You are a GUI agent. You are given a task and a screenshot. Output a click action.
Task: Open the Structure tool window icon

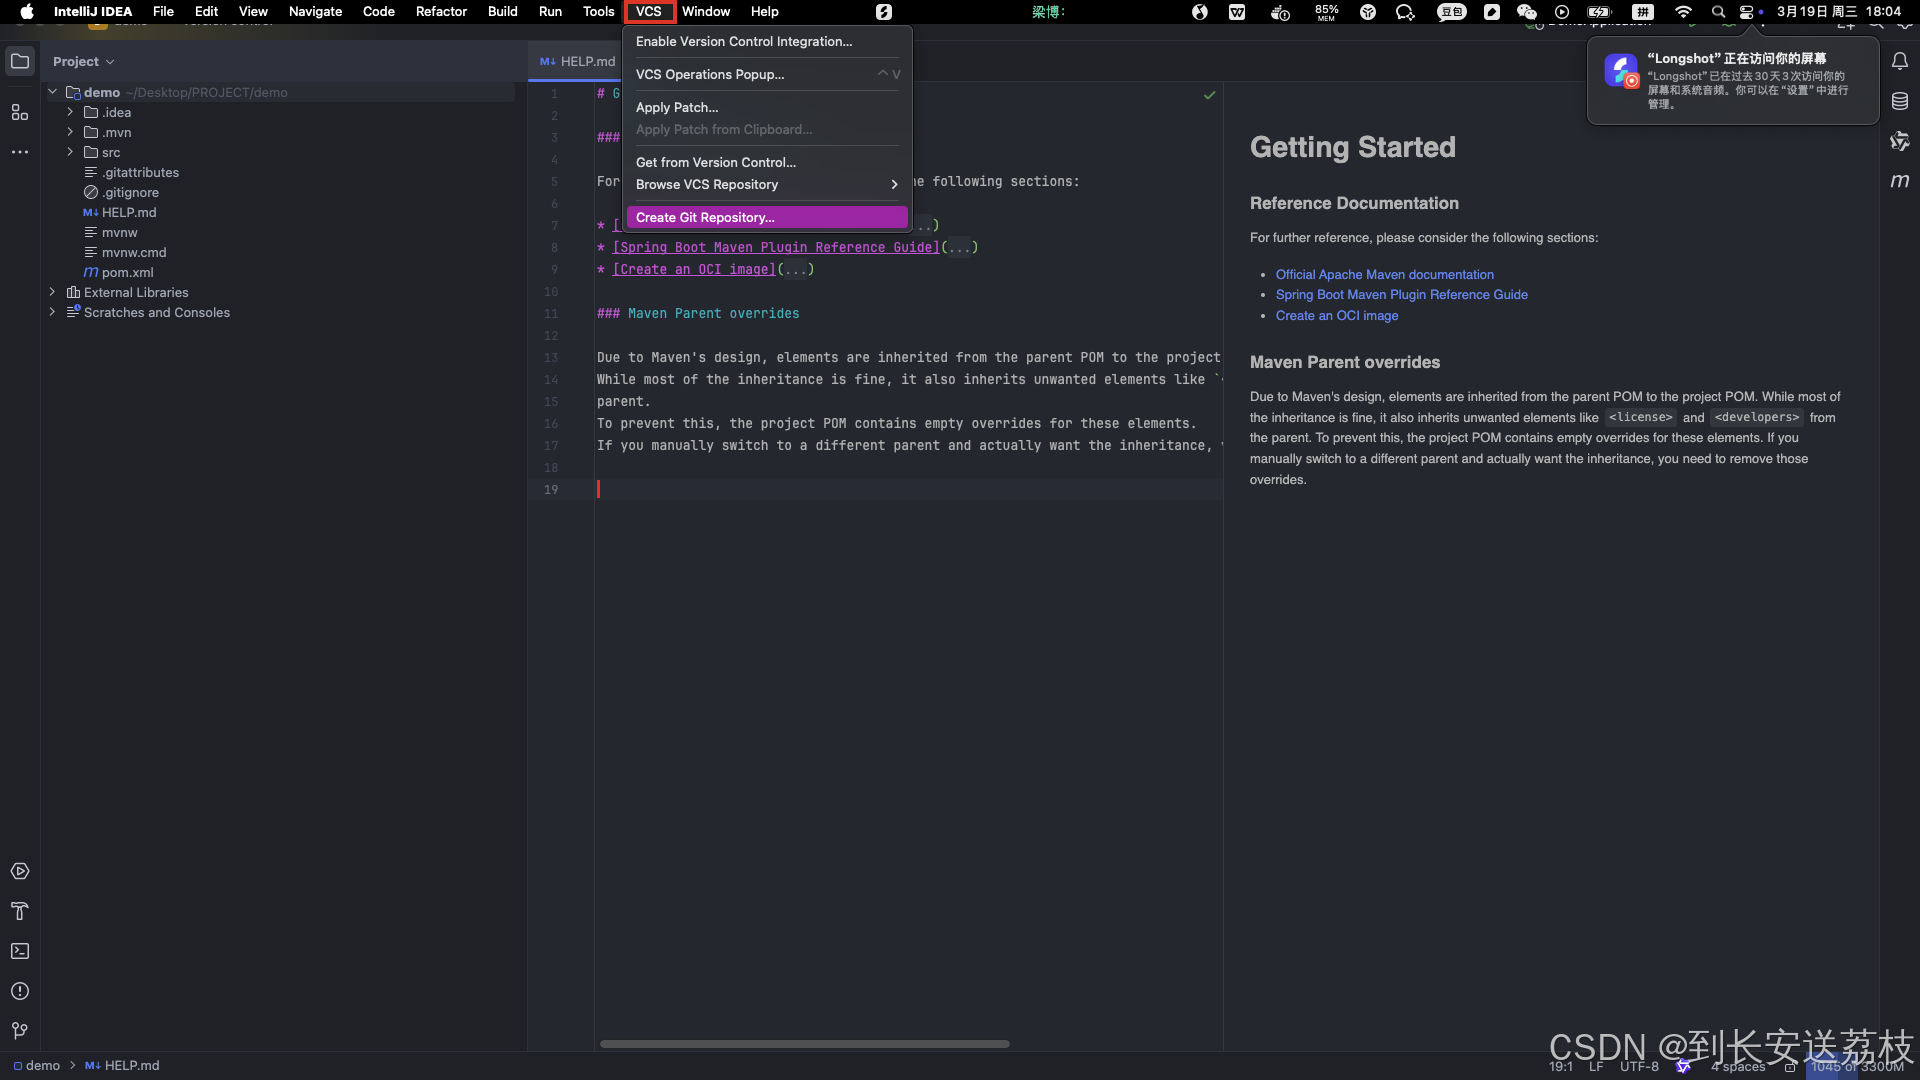[20, 112]
